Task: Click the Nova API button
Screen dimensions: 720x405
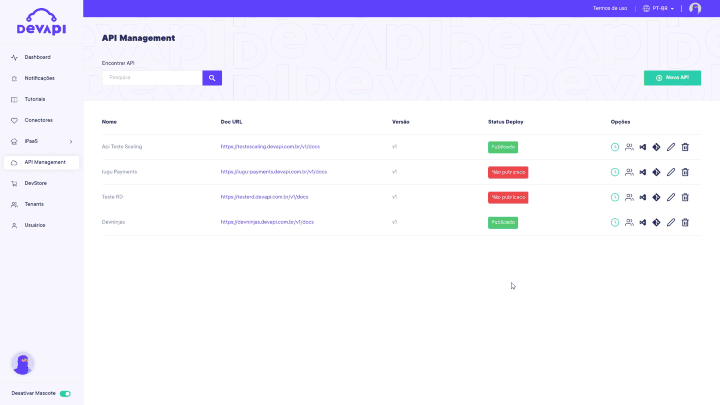Action: pos(672,78)
